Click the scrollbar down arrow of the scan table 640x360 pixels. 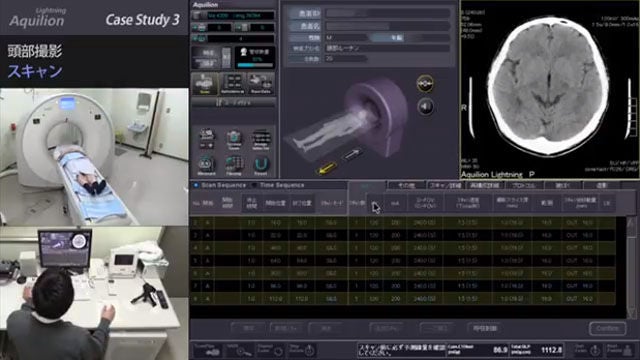(631, 313)
